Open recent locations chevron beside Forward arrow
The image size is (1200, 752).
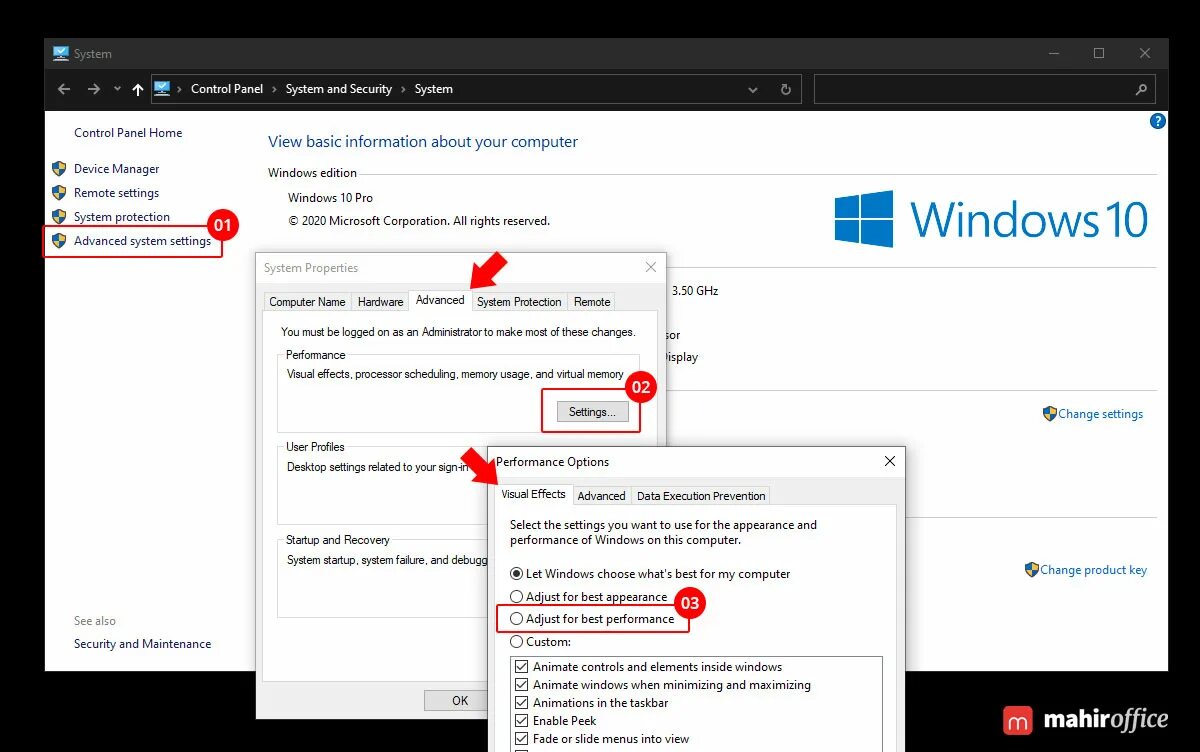(x=117, y=89)
